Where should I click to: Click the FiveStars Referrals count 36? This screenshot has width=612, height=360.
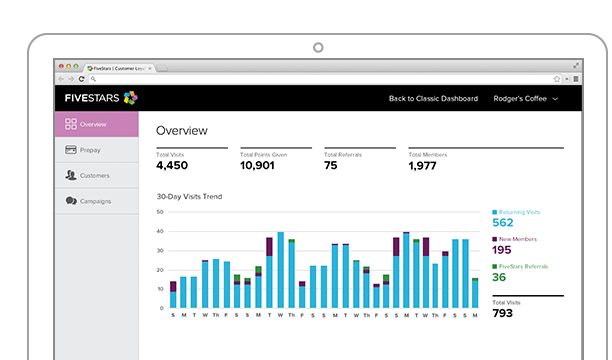(499, 277)
